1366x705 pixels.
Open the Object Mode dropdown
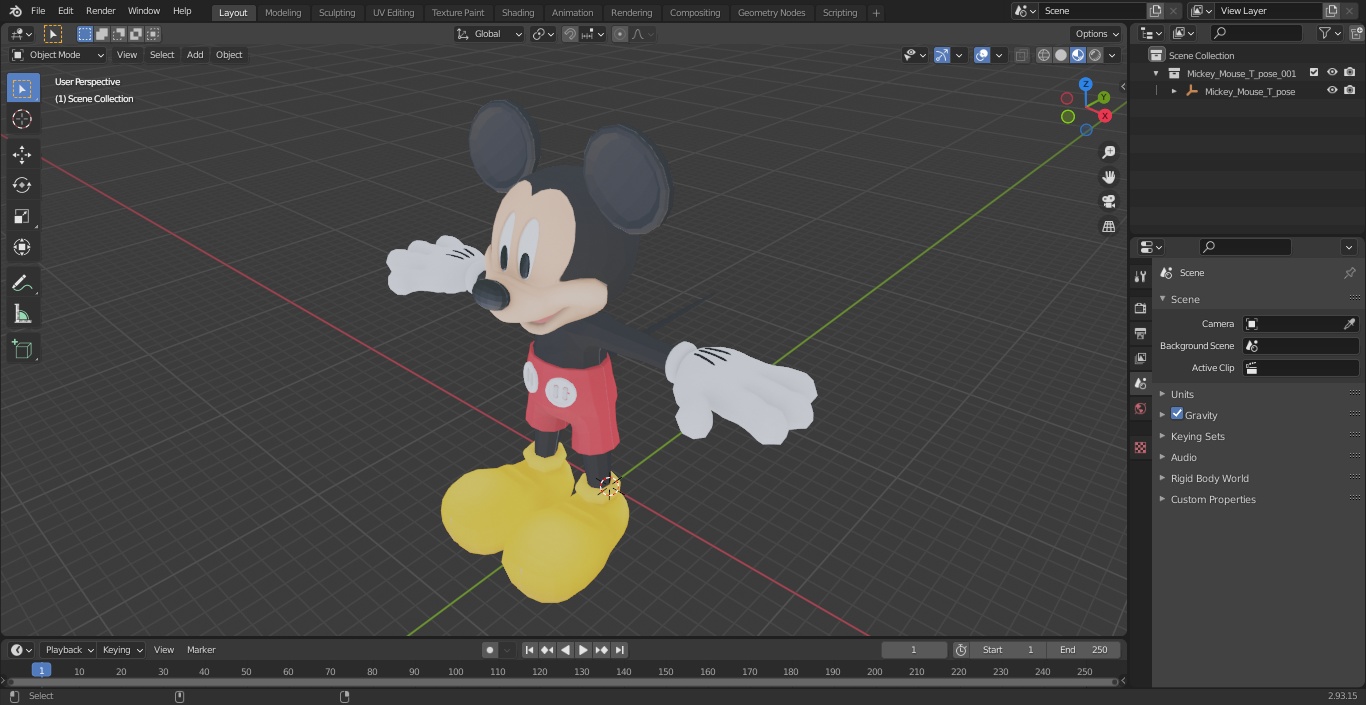[x=58, y=55]
